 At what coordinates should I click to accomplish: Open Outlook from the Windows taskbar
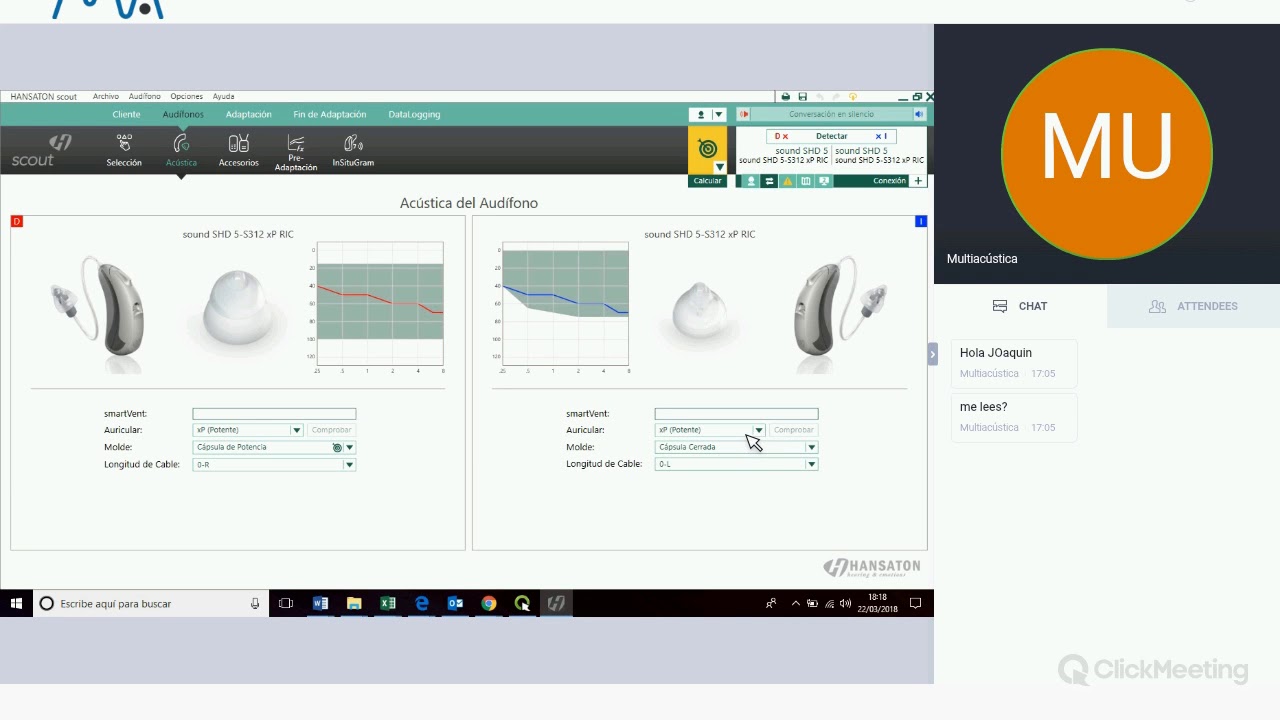point(455,603)
